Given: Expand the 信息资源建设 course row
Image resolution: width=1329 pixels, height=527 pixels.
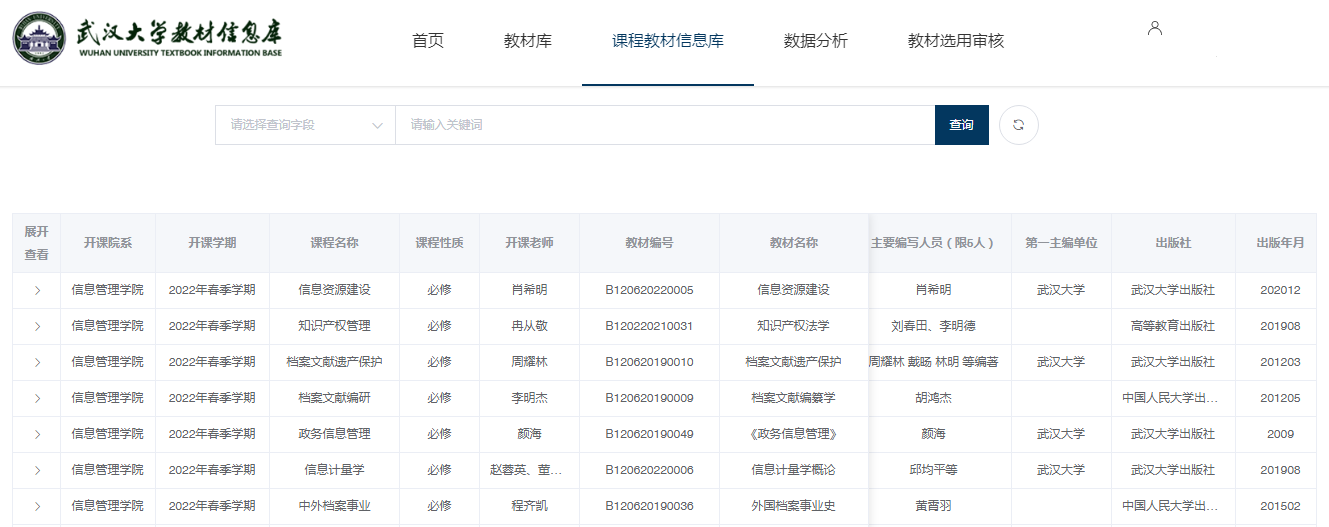Looking at the screenshot, I should pos(37,290).
